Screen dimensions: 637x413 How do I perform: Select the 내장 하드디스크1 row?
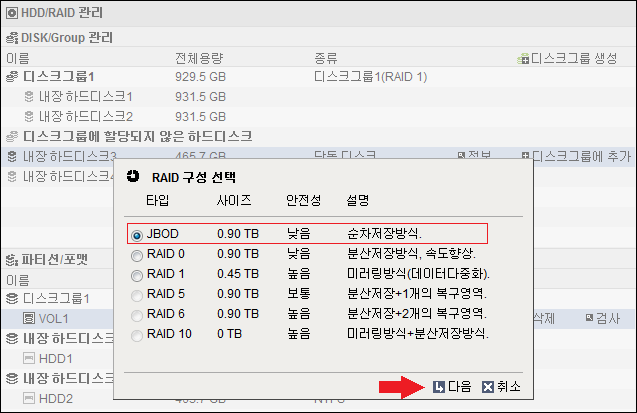pyautogui.click(x=318, y=97)
